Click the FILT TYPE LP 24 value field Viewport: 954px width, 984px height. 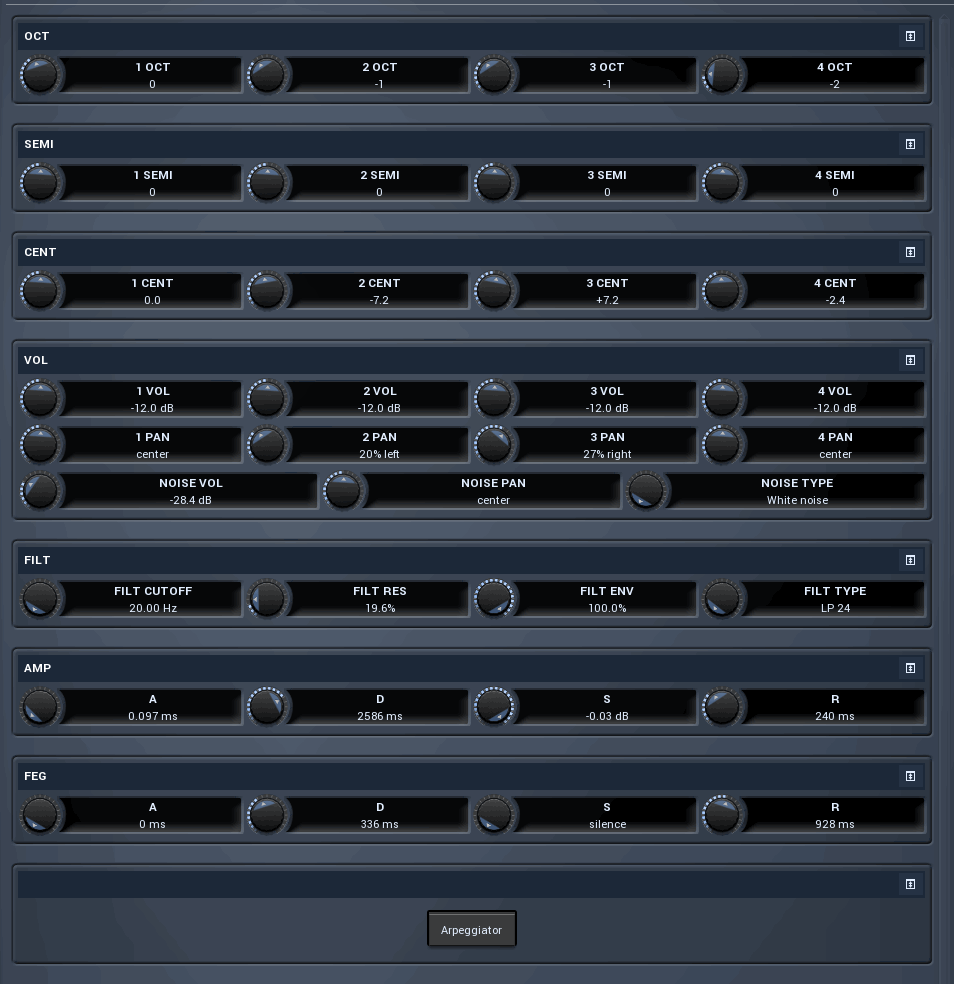835,599
